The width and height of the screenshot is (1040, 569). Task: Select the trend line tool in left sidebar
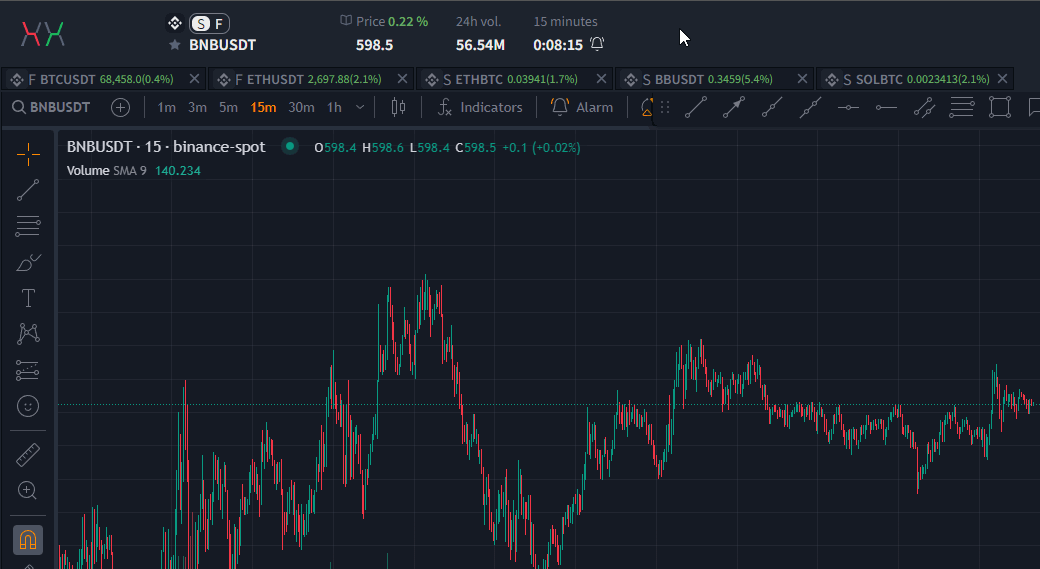point(28,190)
